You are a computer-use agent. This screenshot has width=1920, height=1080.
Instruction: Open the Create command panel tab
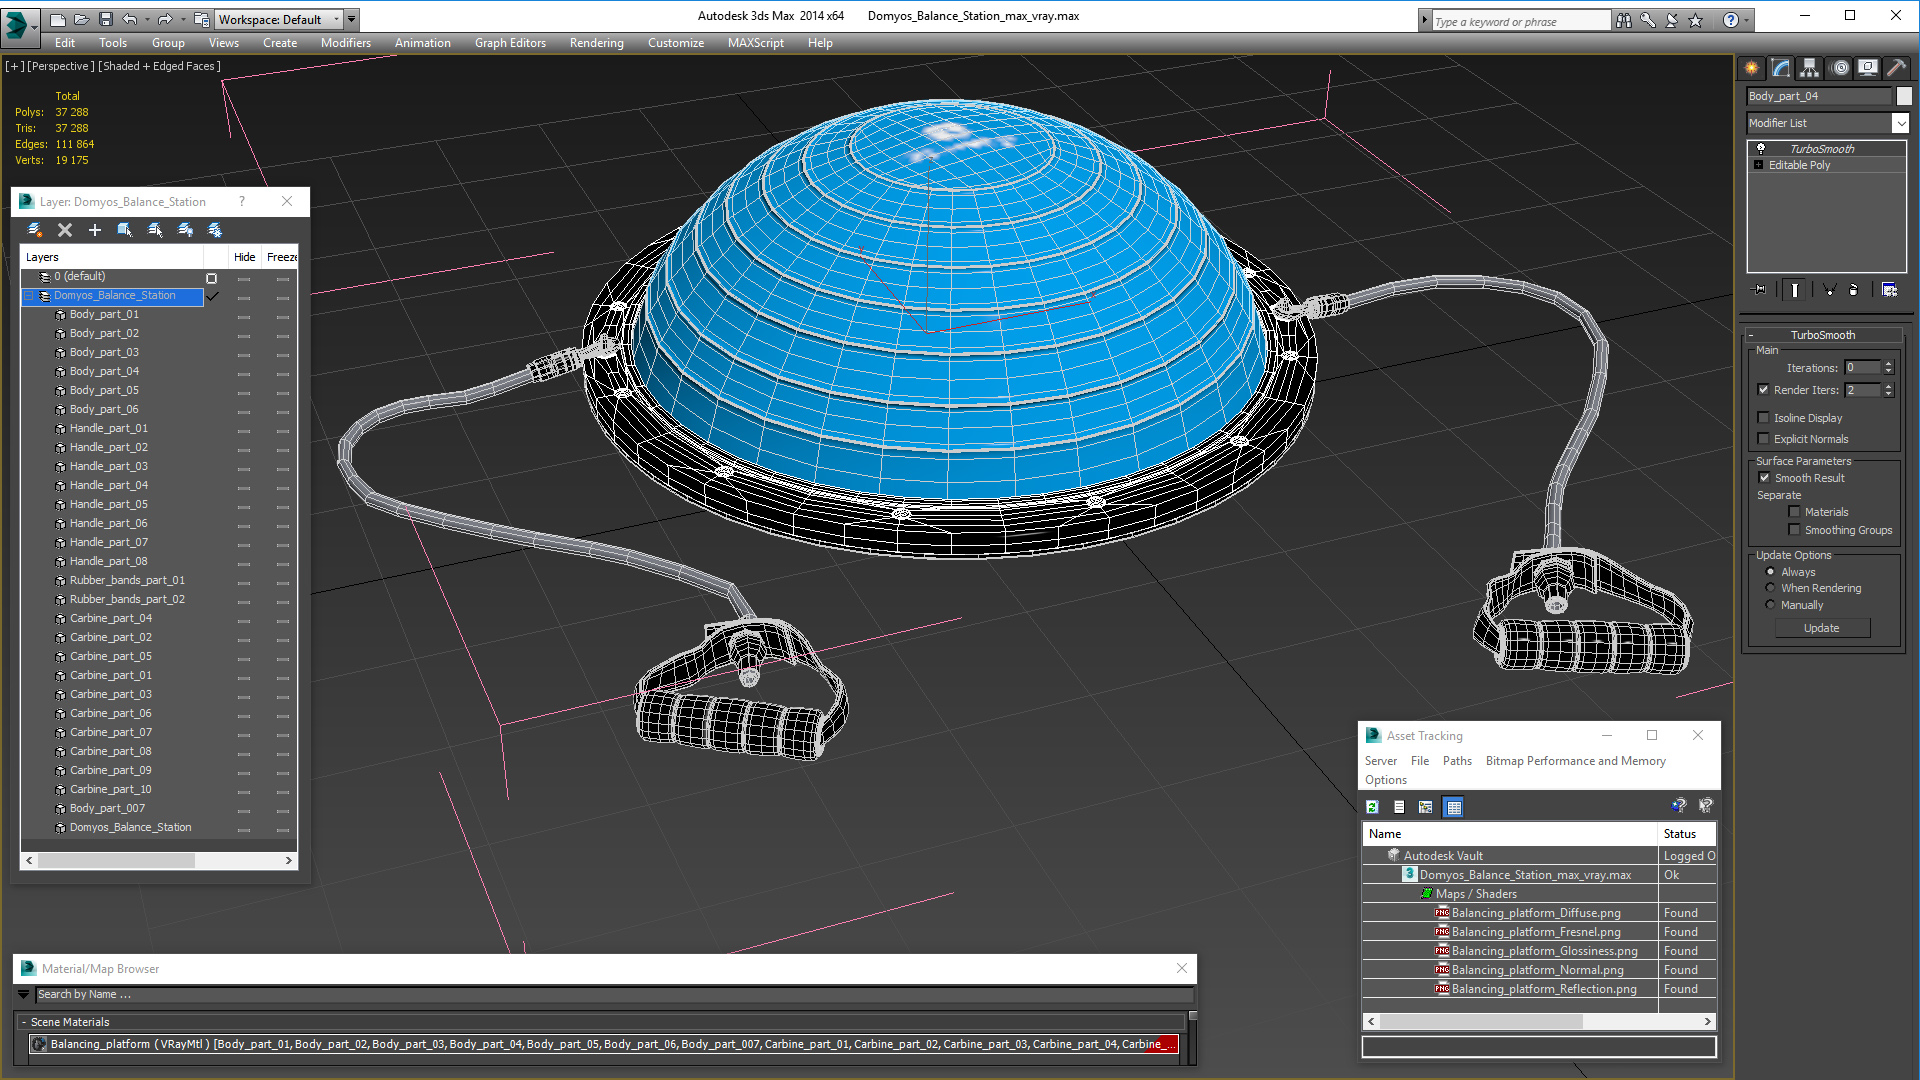click(x=1751, y=68)
